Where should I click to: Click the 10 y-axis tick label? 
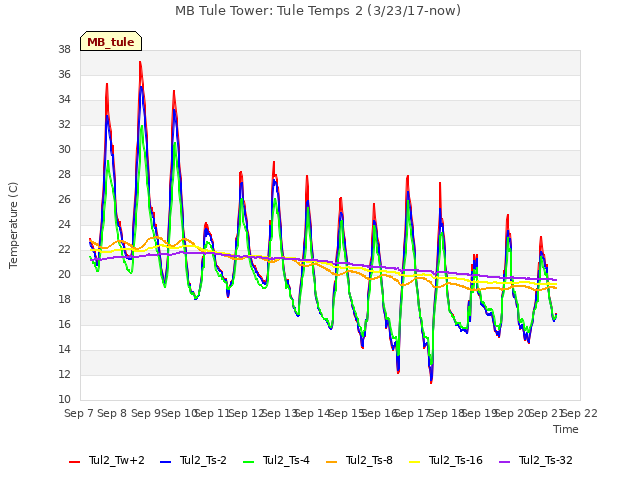click(64, 400)
